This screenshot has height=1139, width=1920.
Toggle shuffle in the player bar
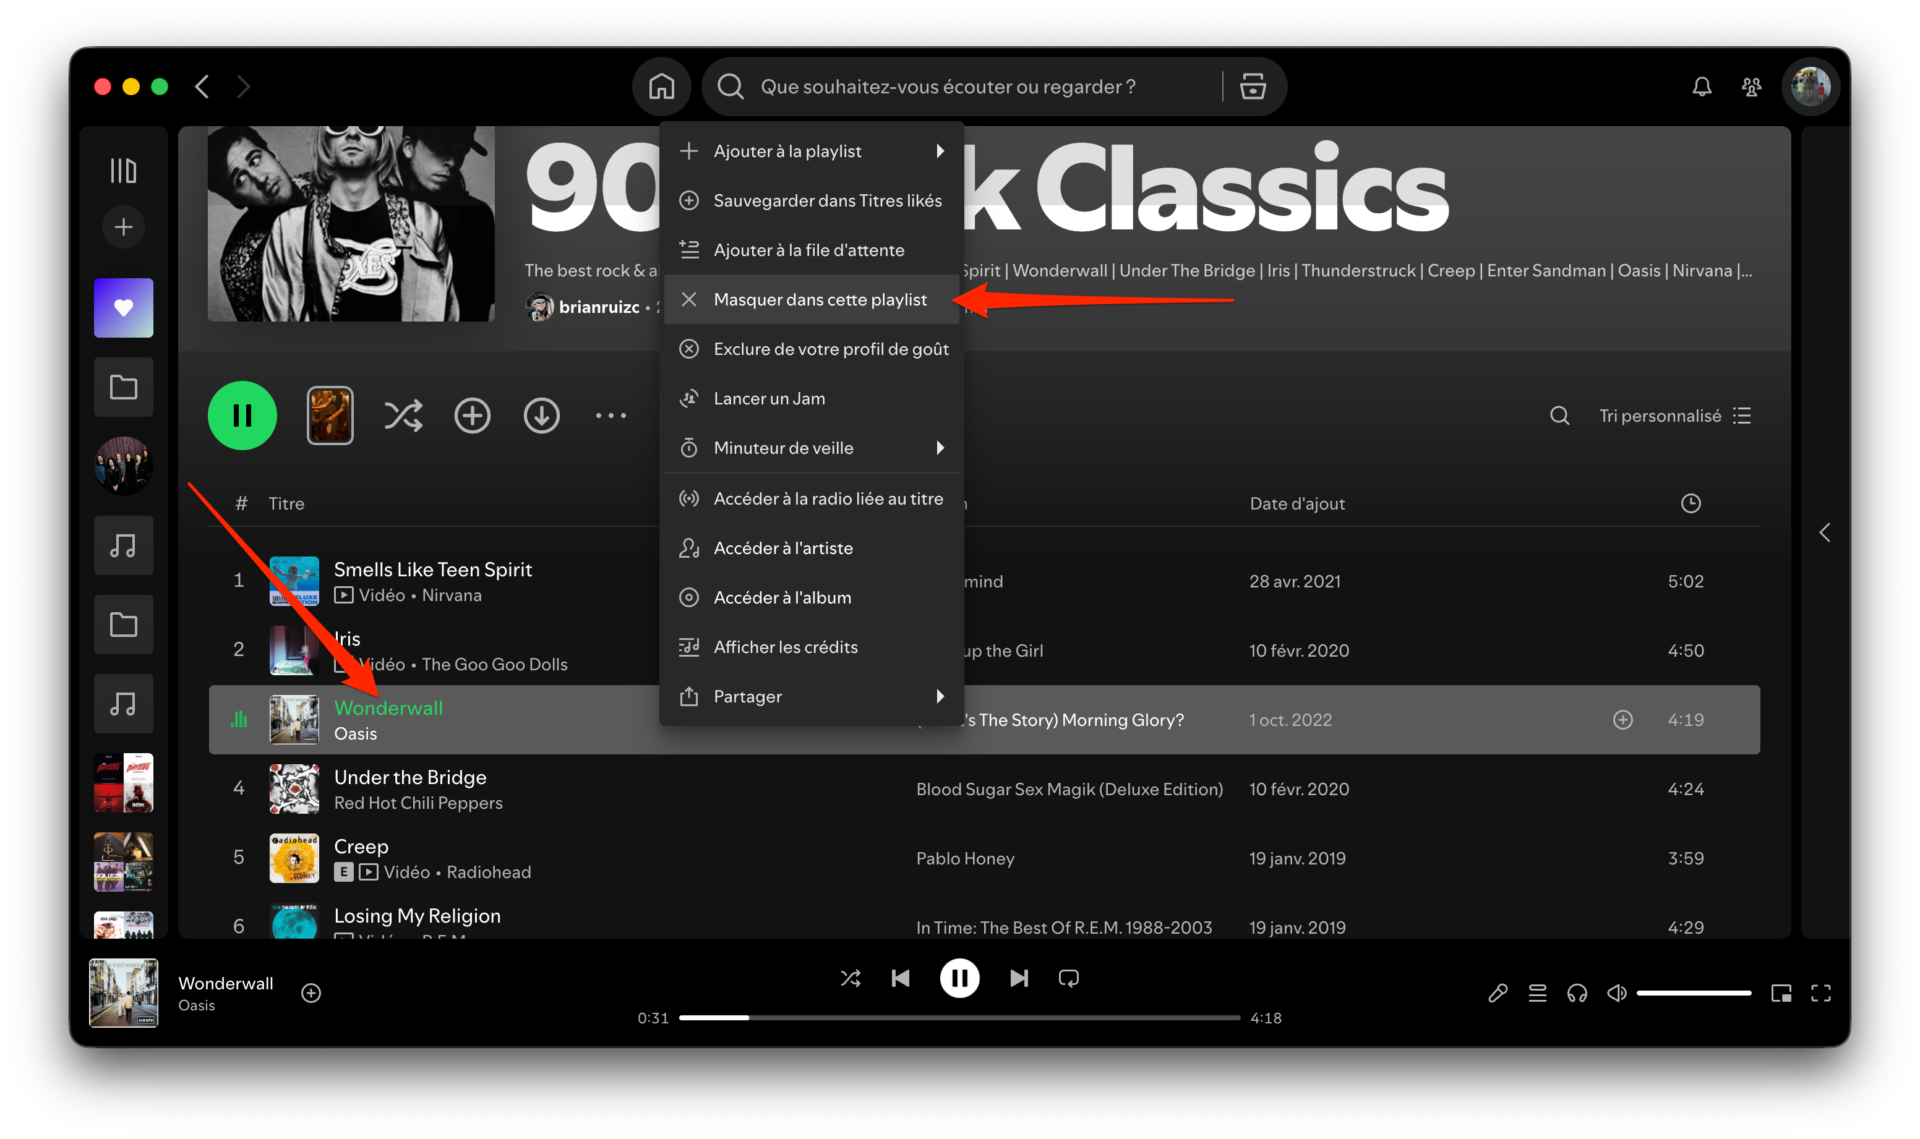pyautogui.click(x=850, y=978)
